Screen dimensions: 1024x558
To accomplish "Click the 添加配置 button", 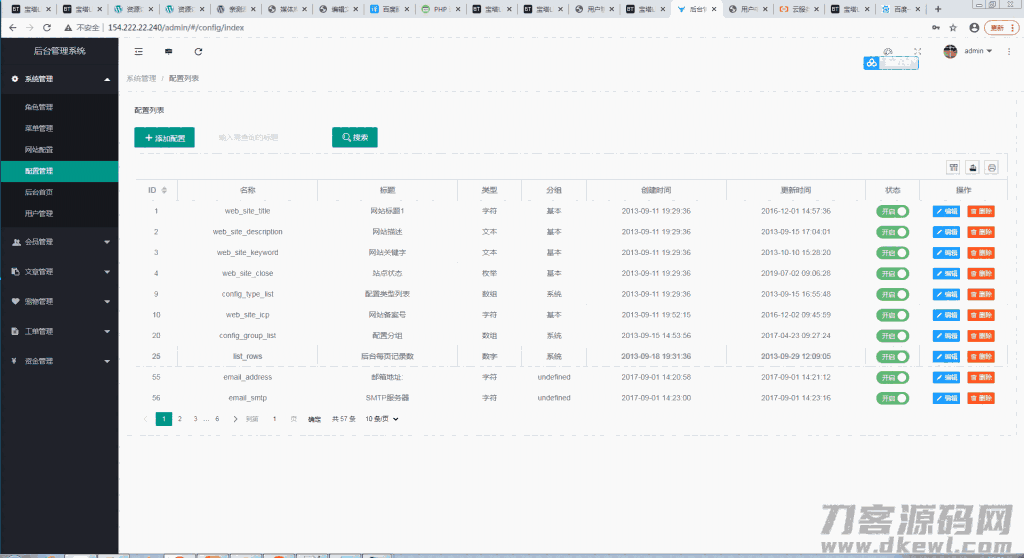I will coord(164,138).
